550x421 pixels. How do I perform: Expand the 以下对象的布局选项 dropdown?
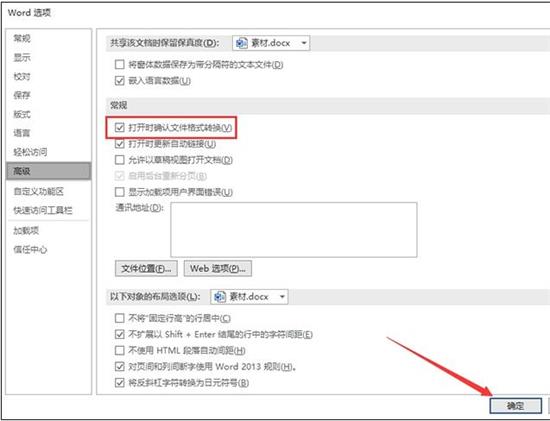249,297
